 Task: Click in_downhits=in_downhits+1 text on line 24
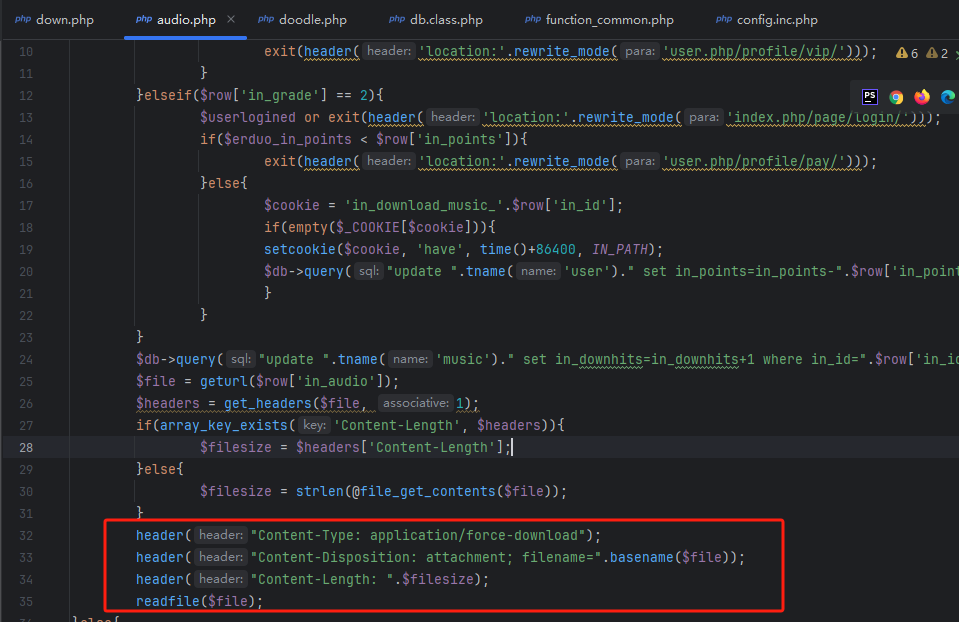click(654, 360)
